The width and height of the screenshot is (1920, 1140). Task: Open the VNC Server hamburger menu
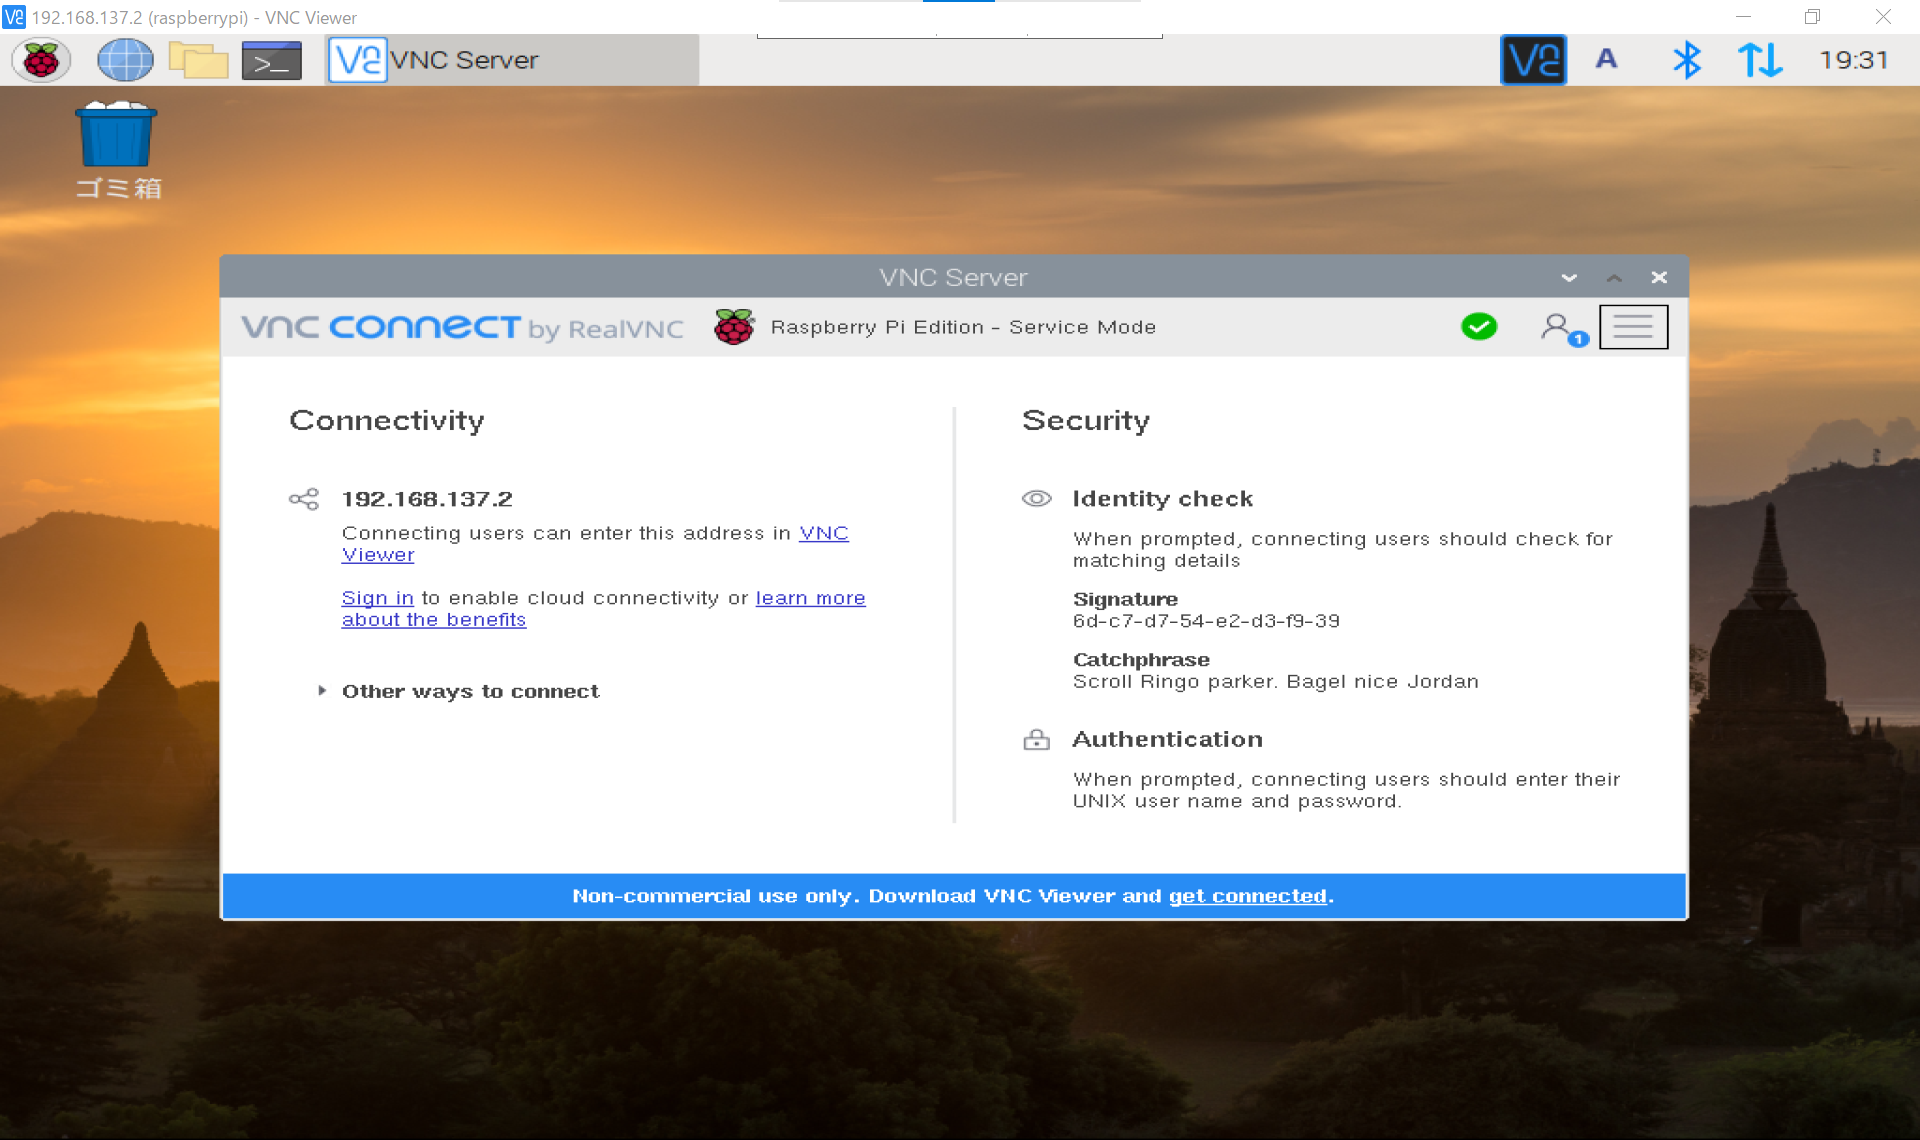[x=1633, y=327]
